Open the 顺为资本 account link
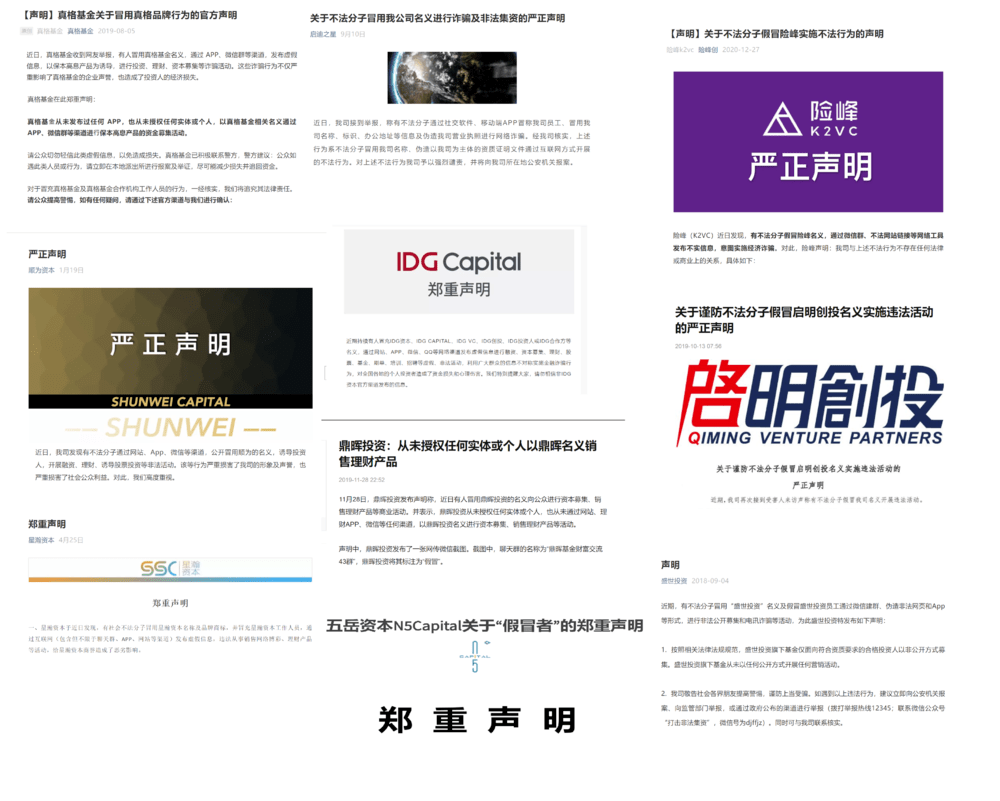This screenshot has height=801, width=1000. [41, 270]
